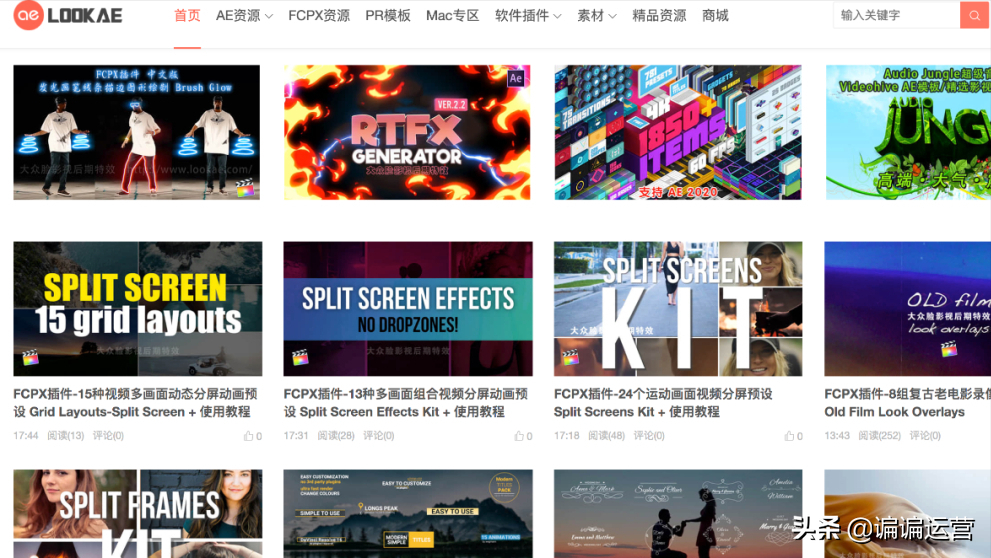Focus the 输入关键字 search field
This screenshot has height=558, width=991.
[897, 15]
